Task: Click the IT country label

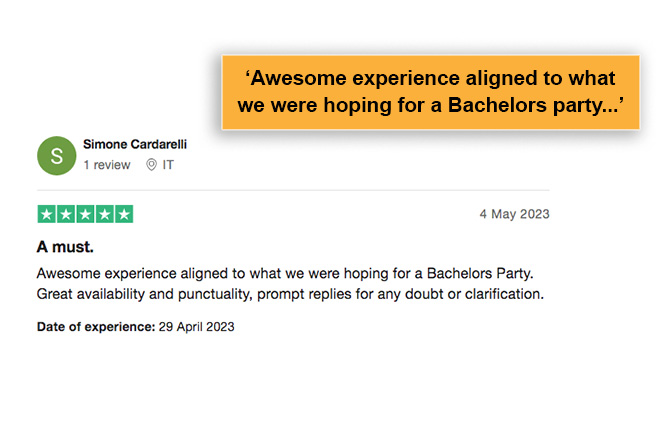Action: 168,165
